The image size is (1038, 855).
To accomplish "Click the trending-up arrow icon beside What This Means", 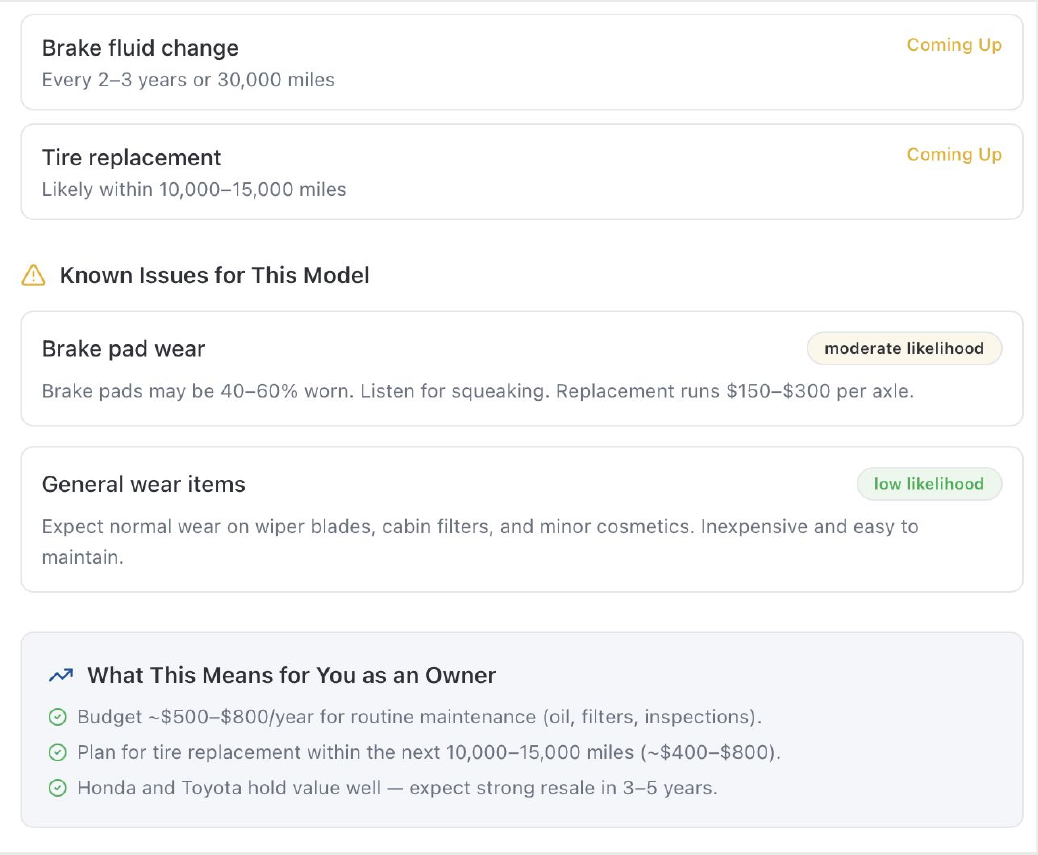I will (x=61, y=676).
